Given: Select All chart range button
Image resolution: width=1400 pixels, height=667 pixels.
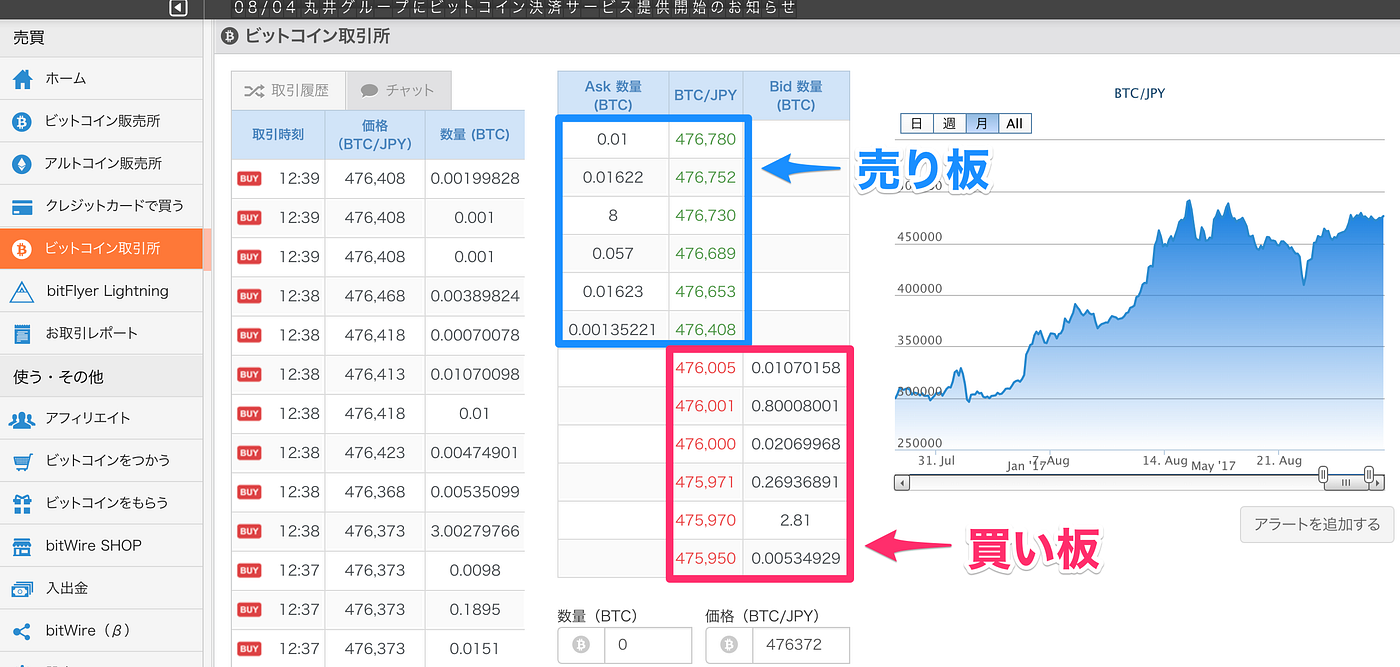Looking at the screenshot, I should tap(1014, 124).
